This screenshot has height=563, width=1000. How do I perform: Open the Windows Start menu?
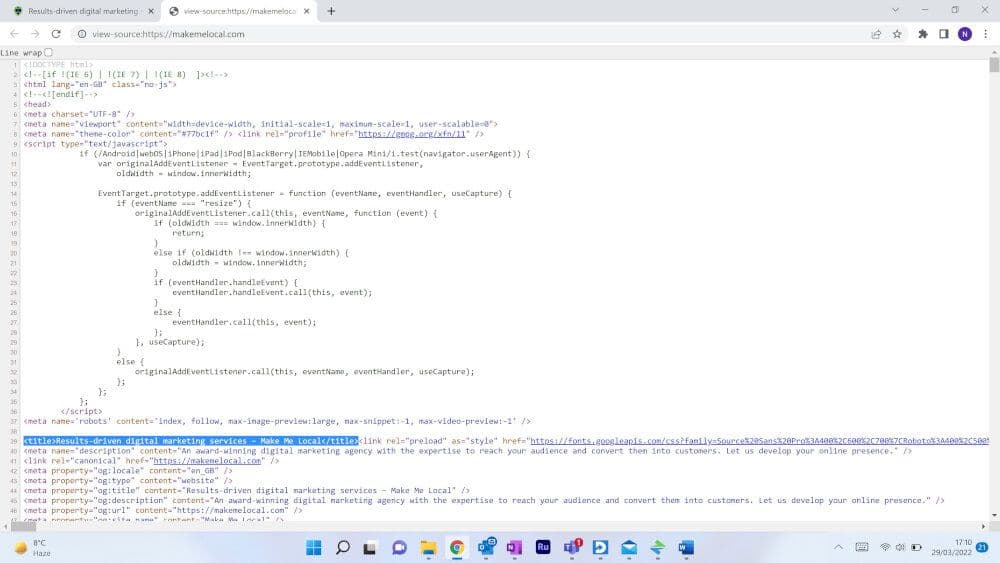pyautogui.click(x=312, y=547)
